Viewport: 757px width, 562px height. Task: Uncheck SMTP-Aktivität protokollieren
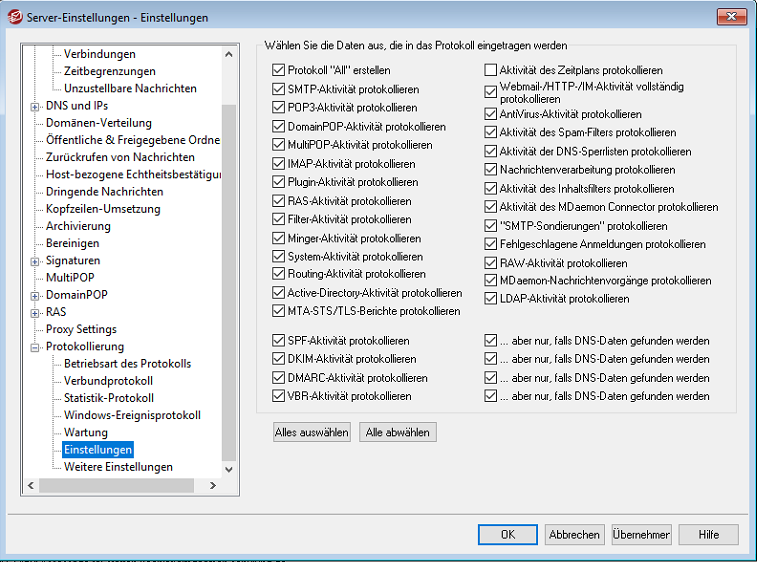pos(279,89)
